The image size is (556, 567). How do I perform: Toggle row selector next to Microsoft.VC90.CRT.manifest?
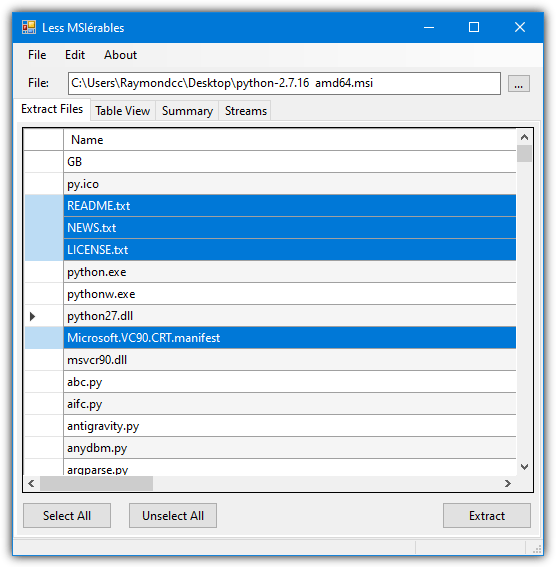point(44,338)
